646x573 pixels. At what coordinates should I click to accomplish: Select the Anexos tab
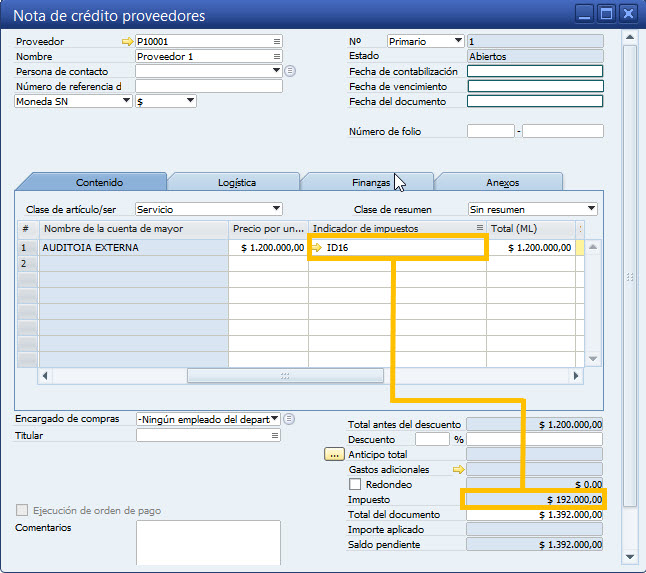click(x=502, y=183)
